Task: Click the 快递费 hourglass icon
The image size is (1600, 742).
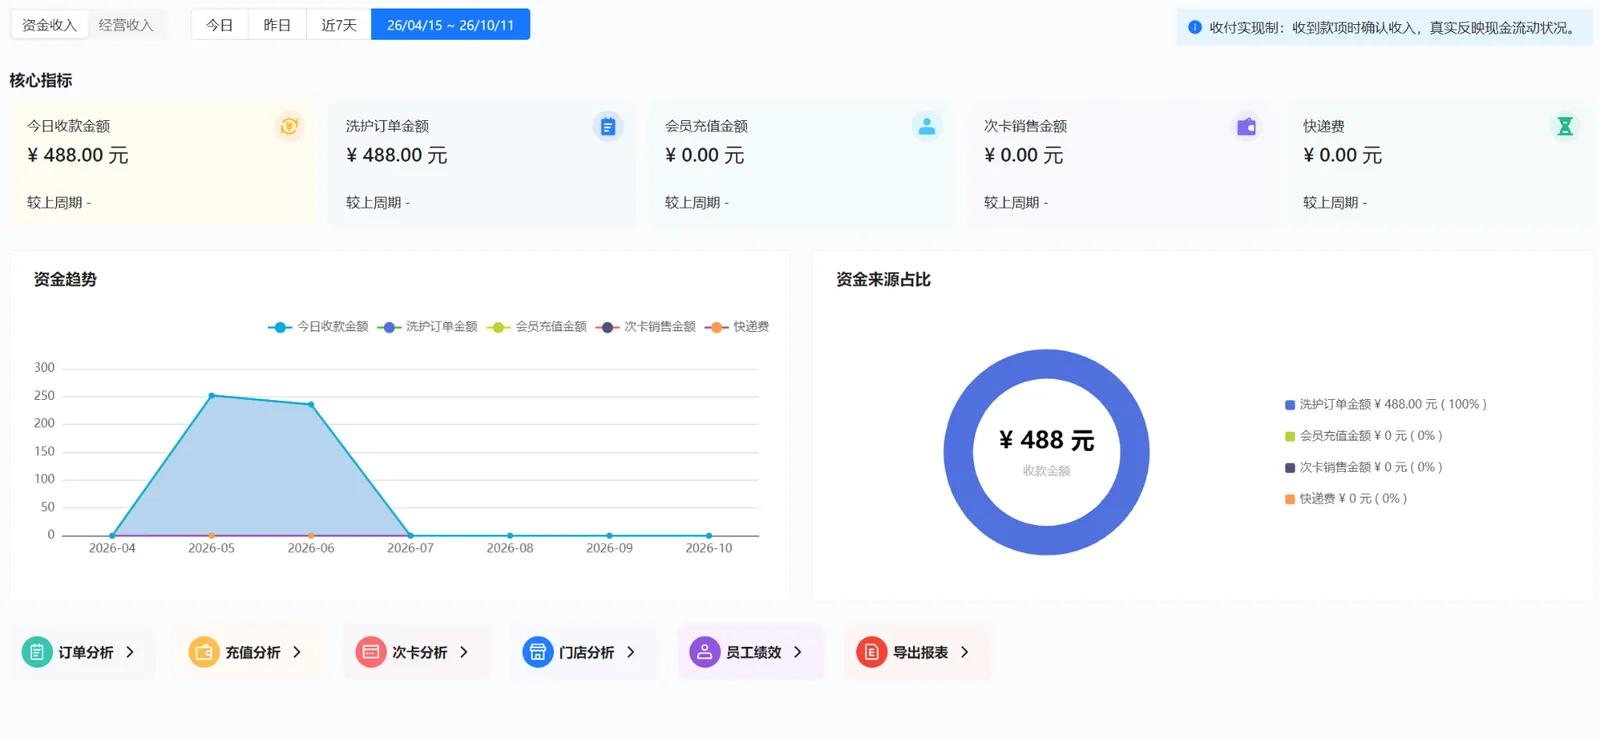Action: point(1565,126)
